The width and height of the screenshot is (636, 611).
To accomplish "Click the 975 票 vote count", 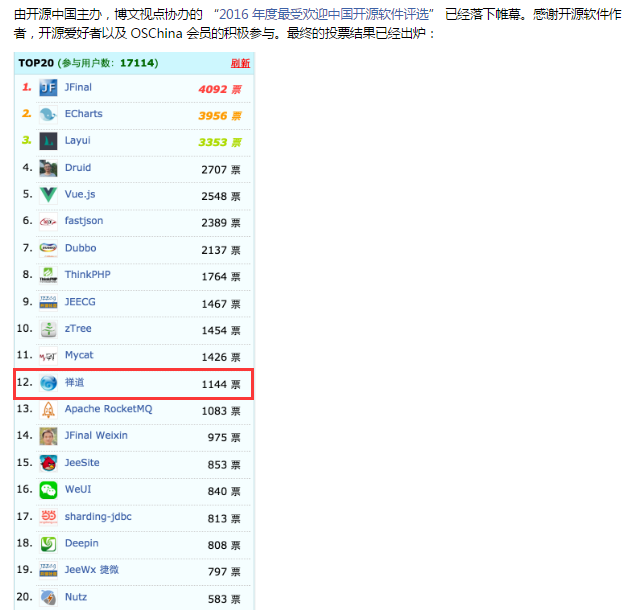I will (x=224, y=437).
